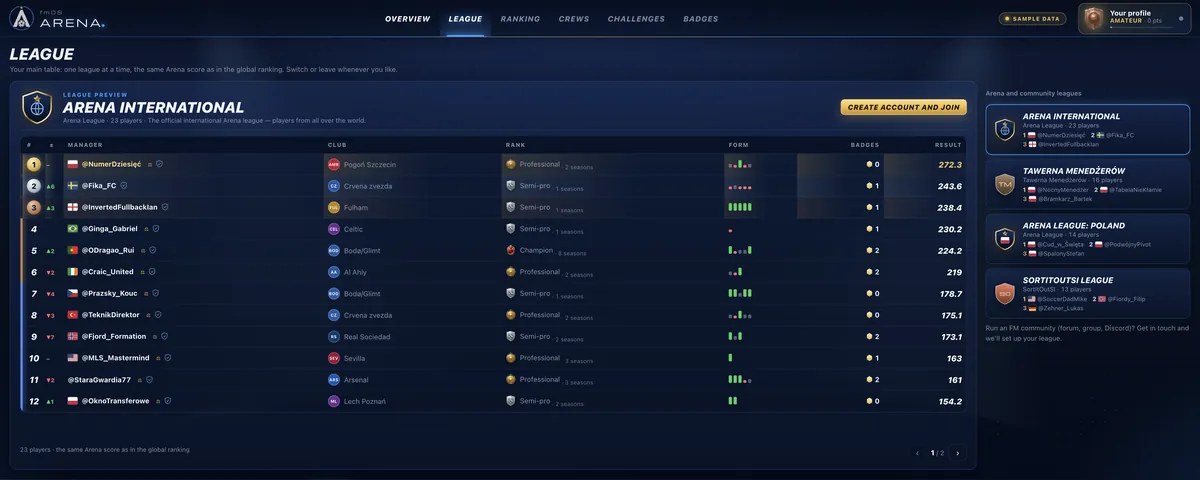Viewport: 1200px width, 480px height.
Task: Select Arena International league card
Action: [x=1087, y=129]
